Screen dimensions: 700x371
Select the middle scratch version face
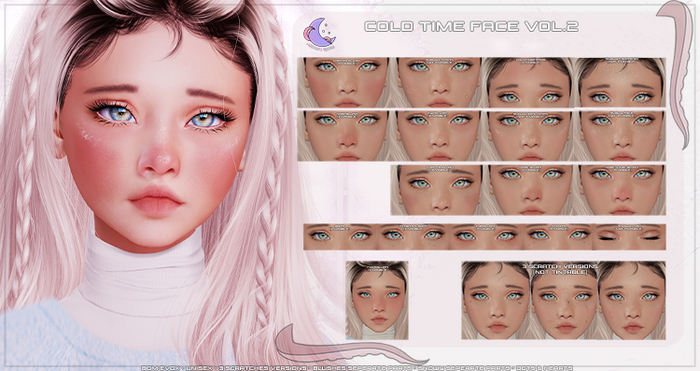(x=563, y=300)
